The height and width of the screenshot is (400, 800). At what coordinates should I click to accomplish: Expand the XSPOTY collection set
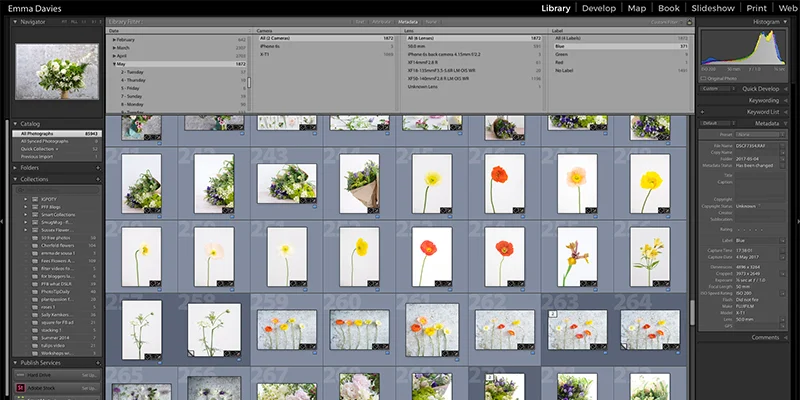[x=26, y=199]
